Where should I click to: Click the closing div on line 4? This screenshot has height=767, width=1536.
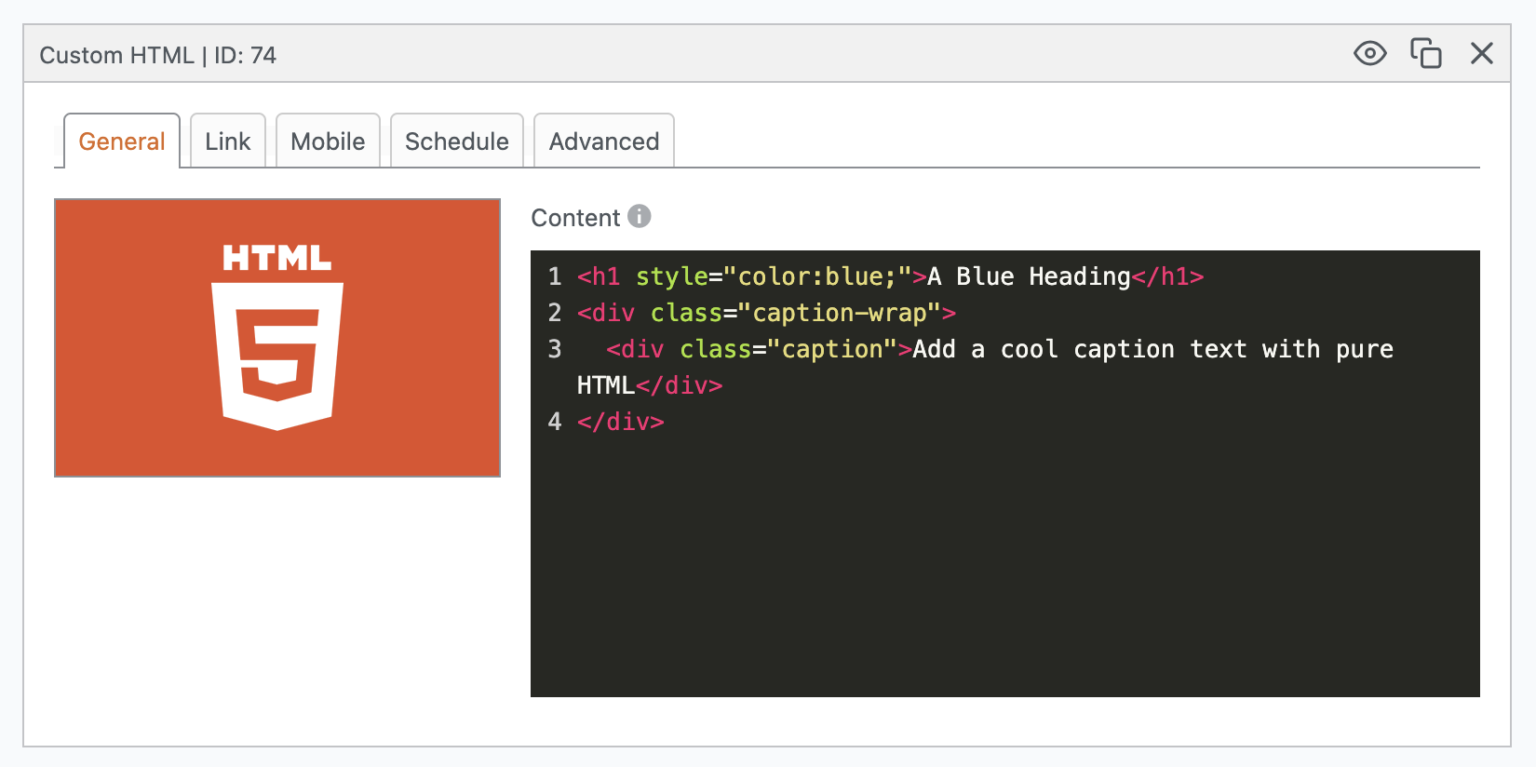pyautogui.click(x=620, y=421)
